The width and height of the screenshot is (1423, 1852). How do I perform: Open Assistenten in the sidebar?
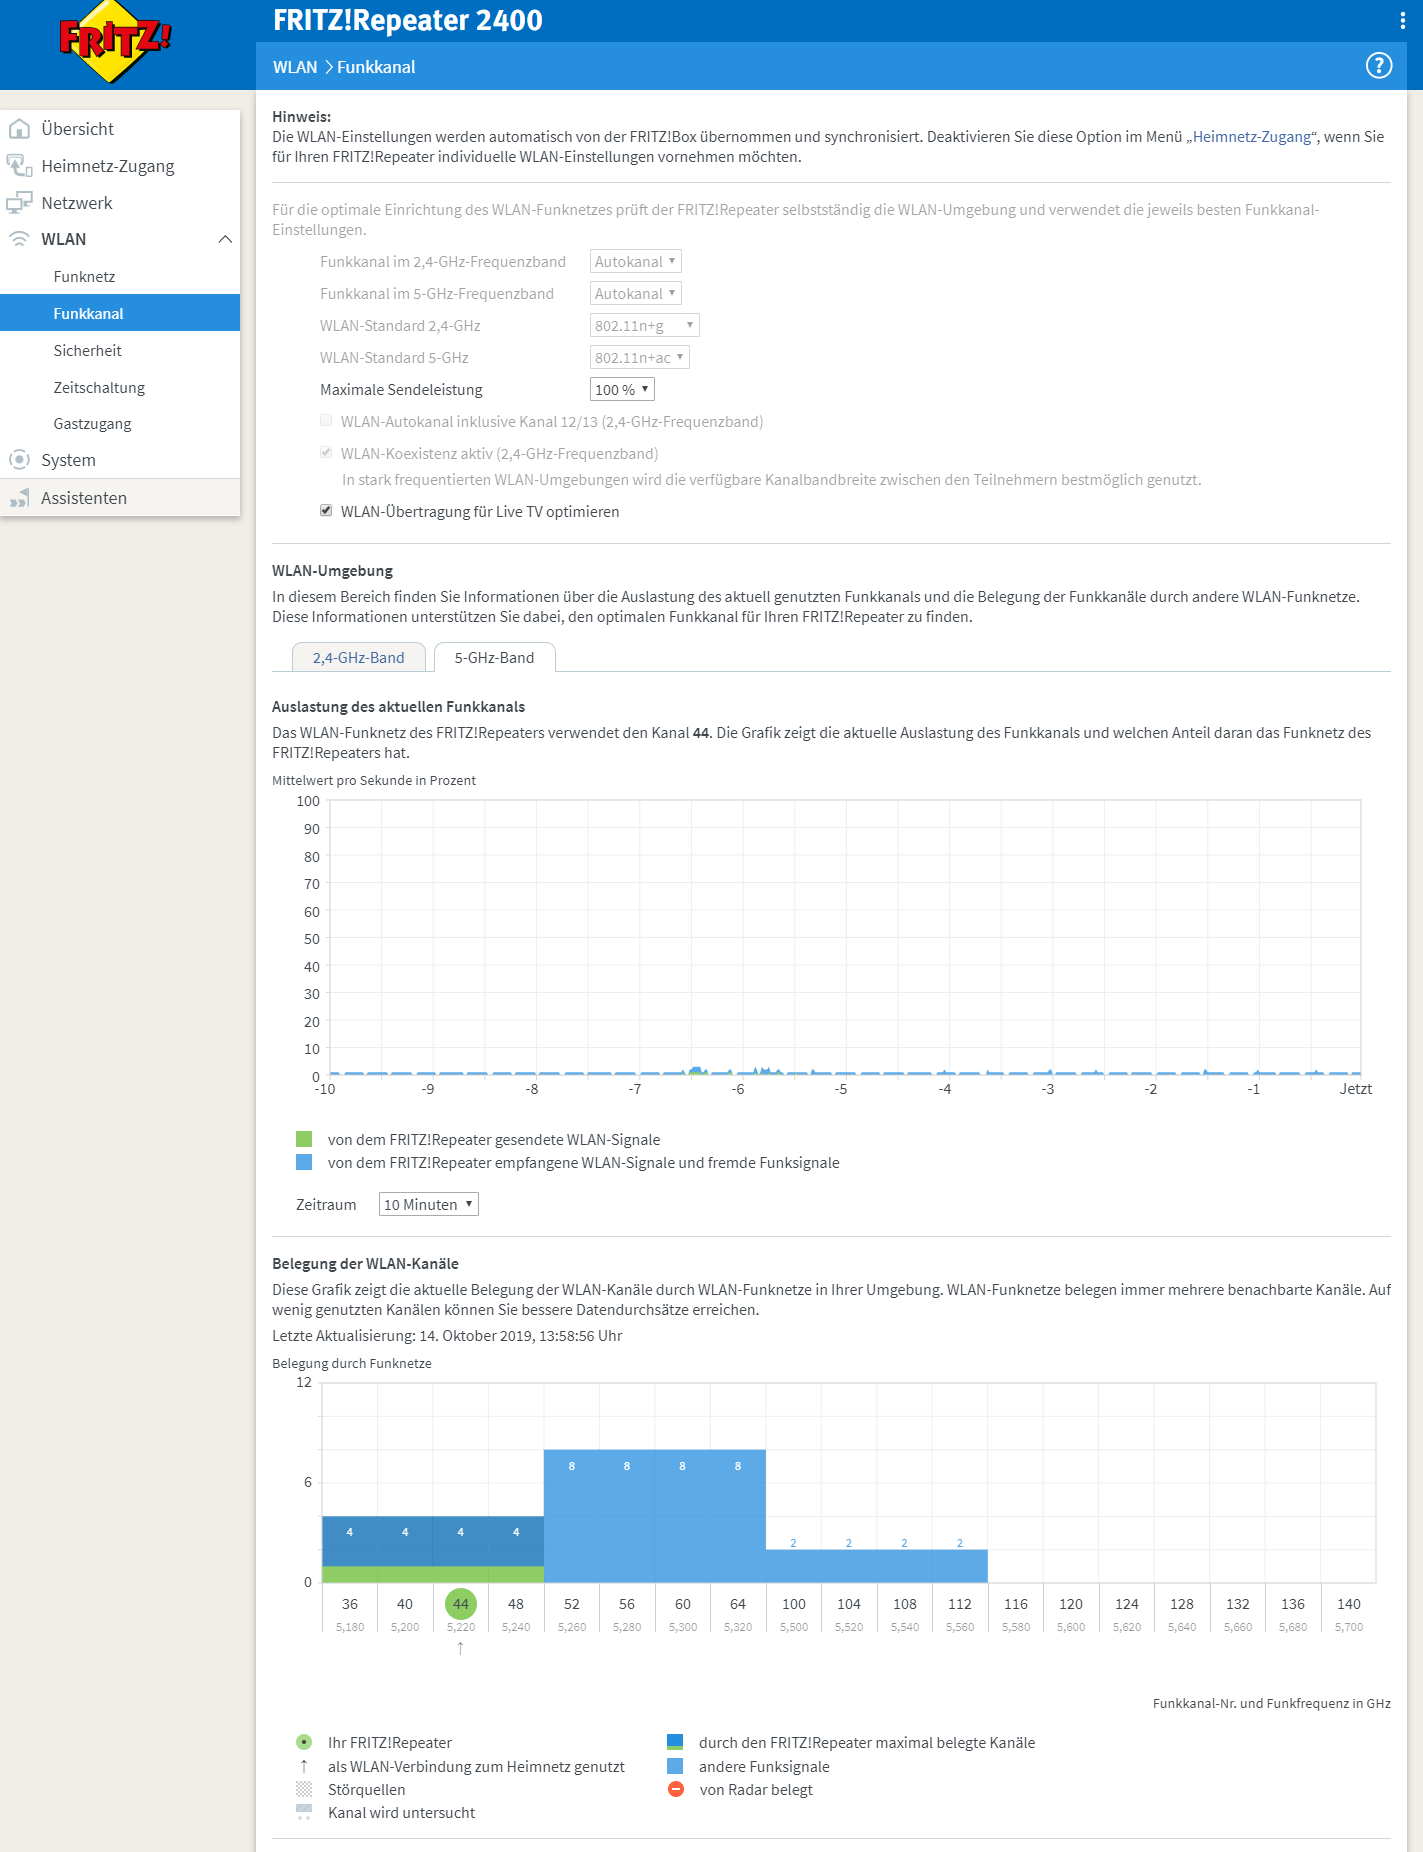pos(120,498)
